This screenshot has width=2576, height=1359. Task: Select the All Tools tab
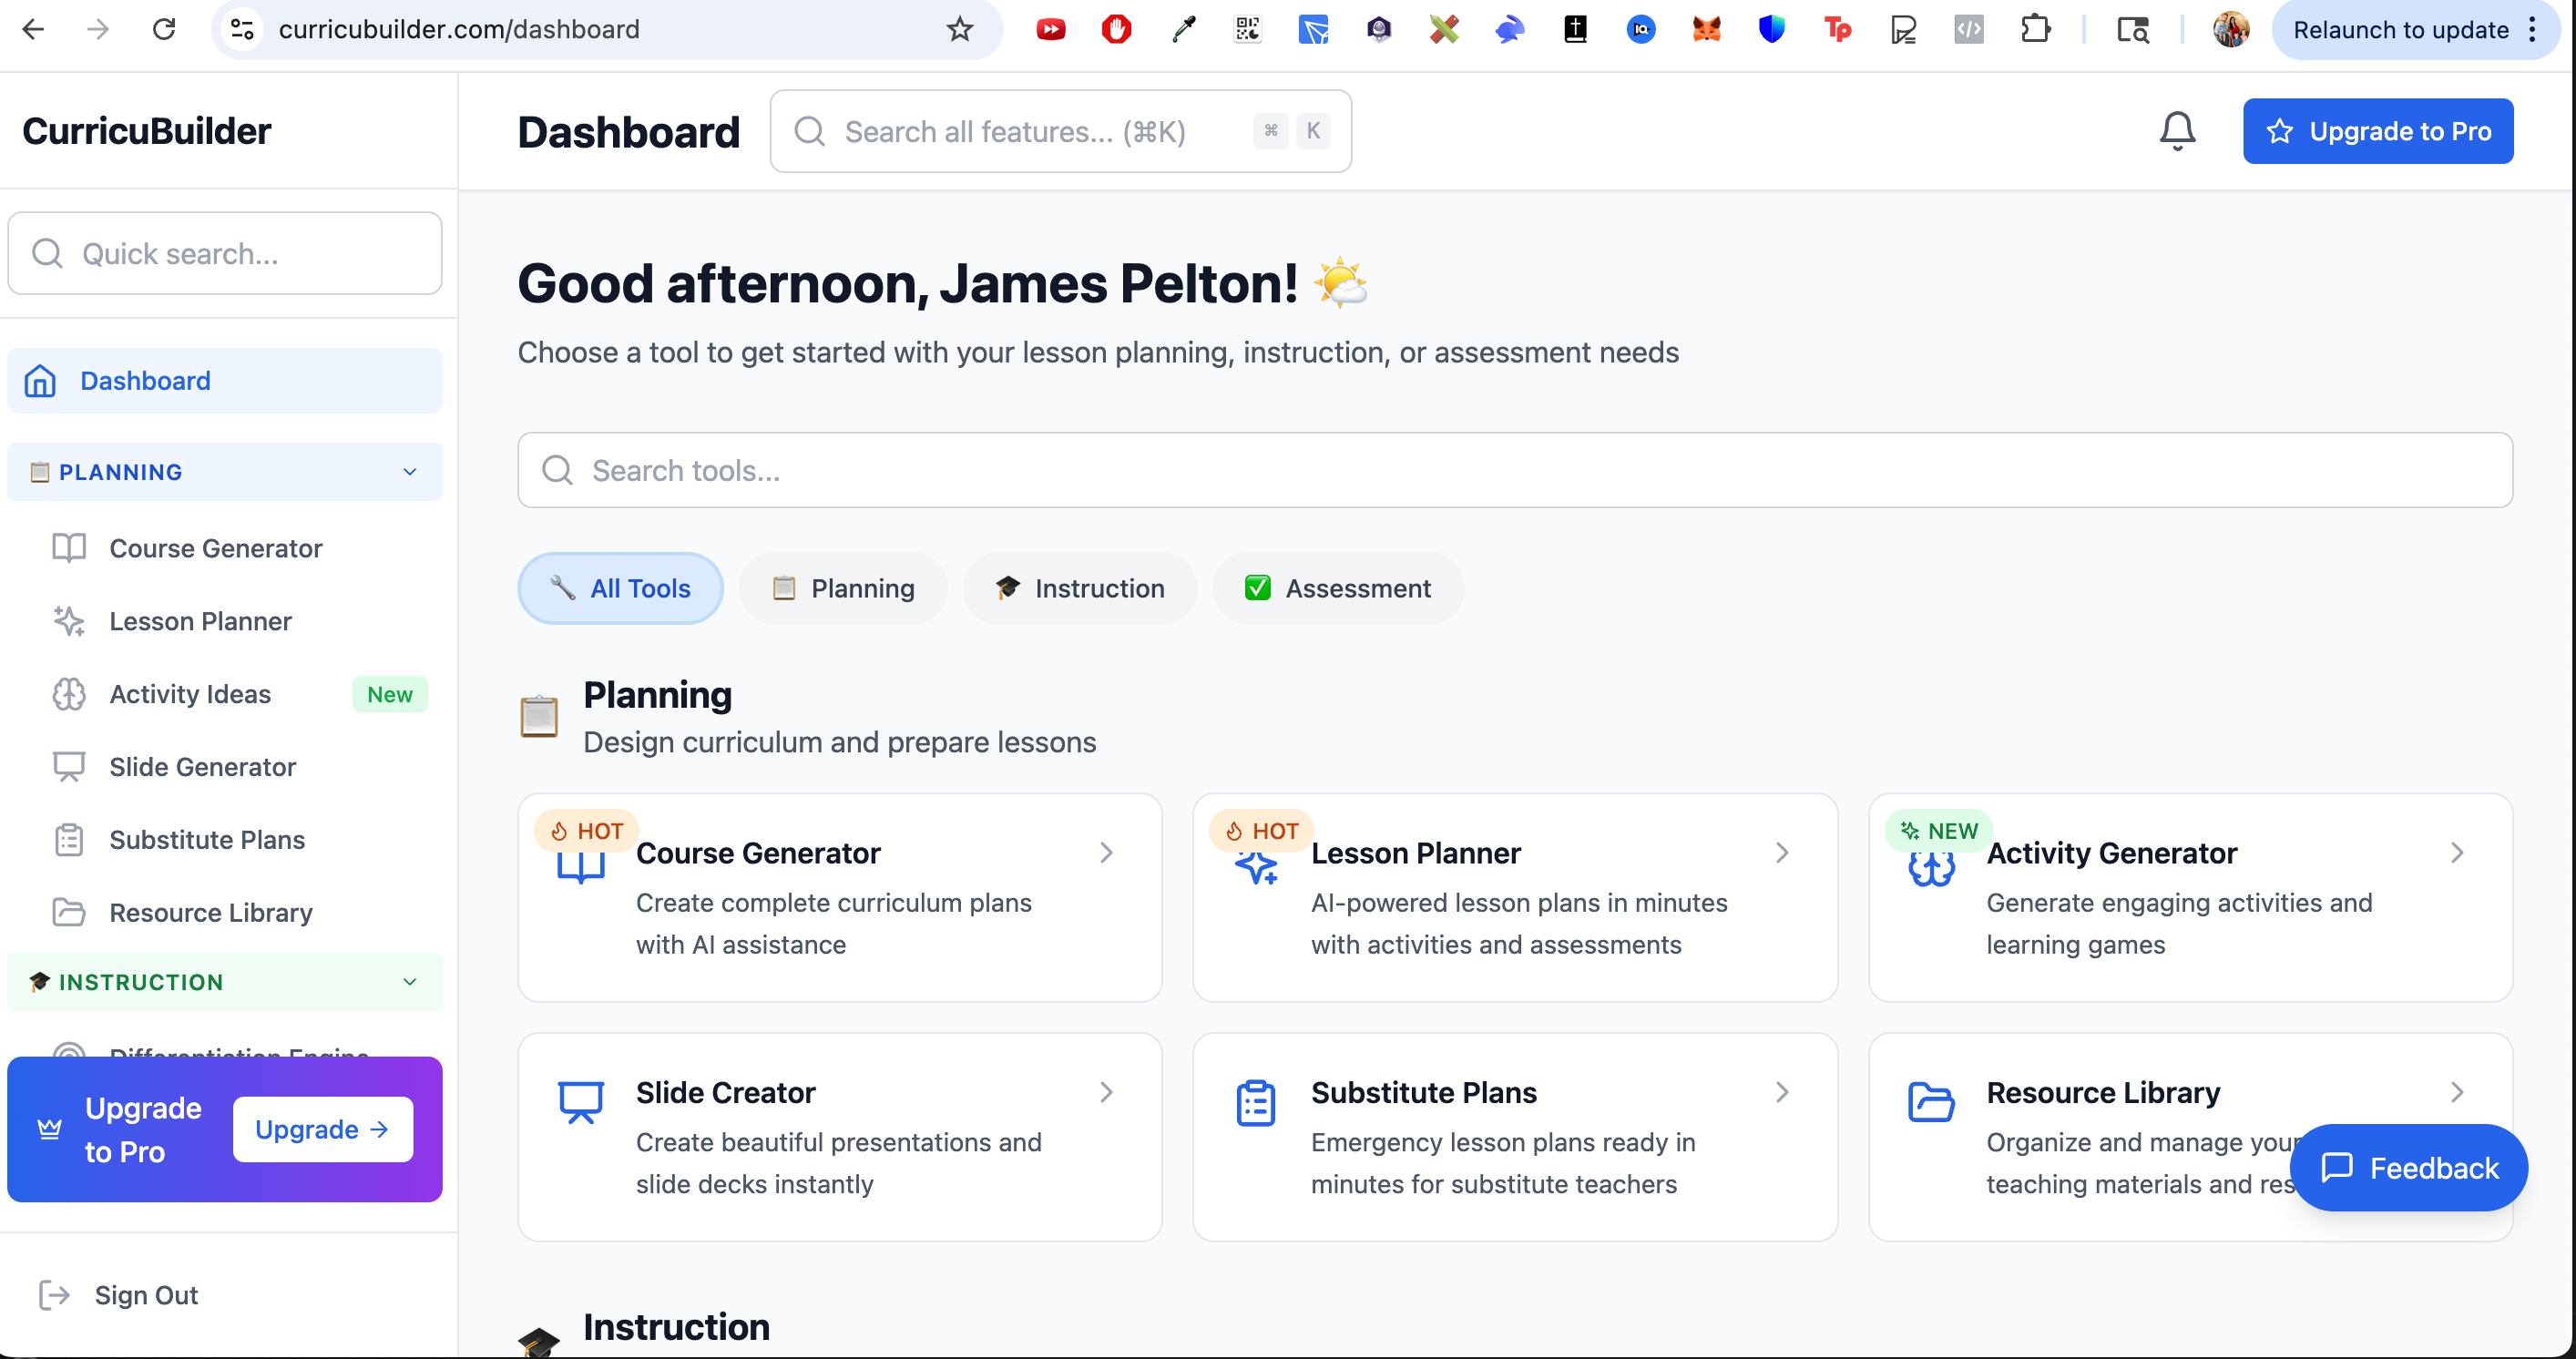point(620,588)
